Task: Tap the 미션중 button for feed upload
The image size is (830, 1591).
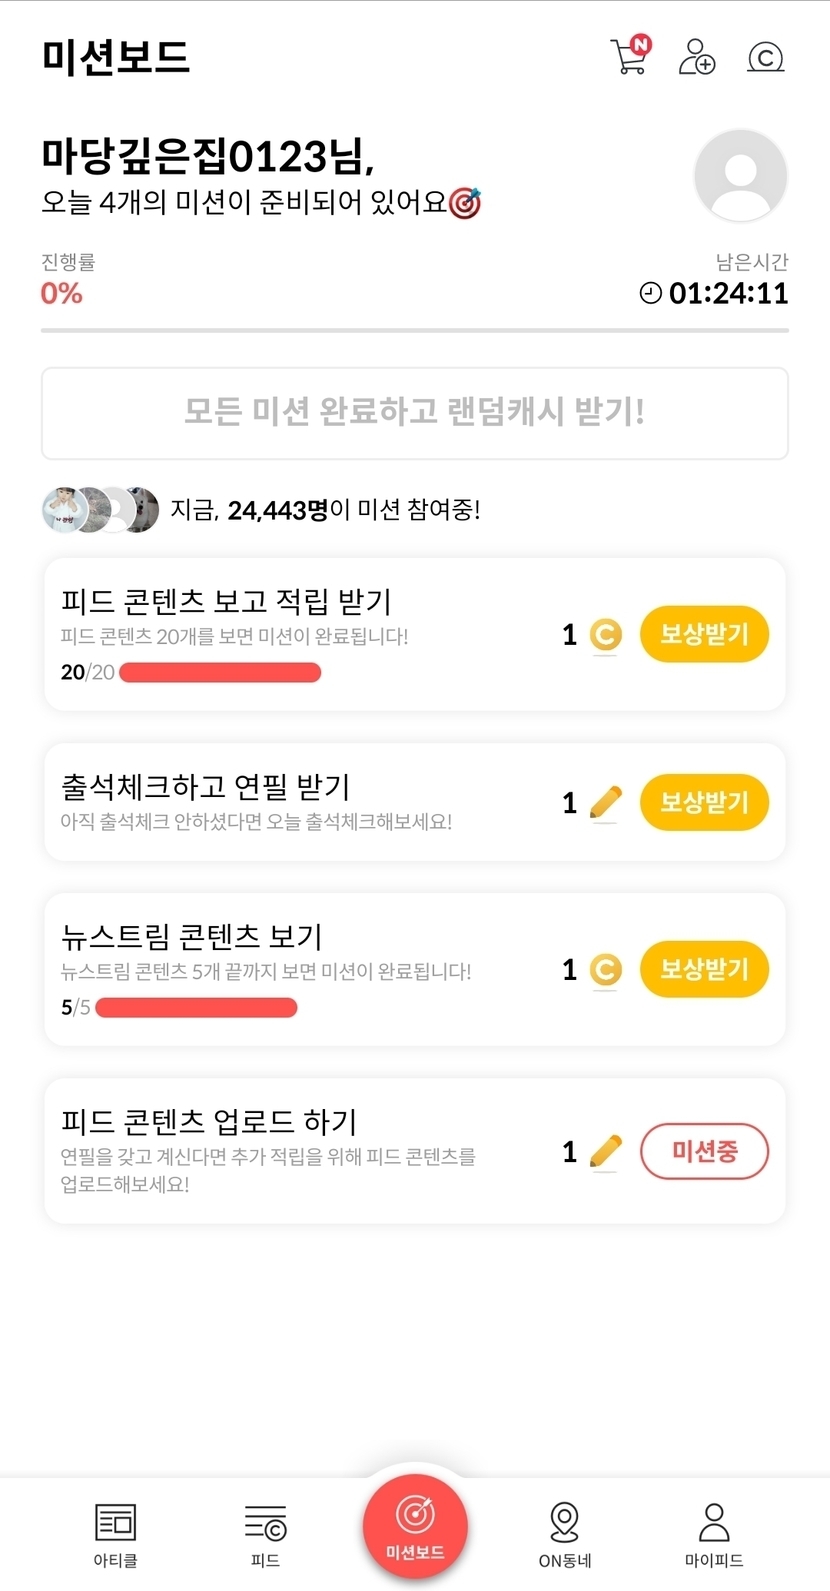Action: (x=704, y=1151)
